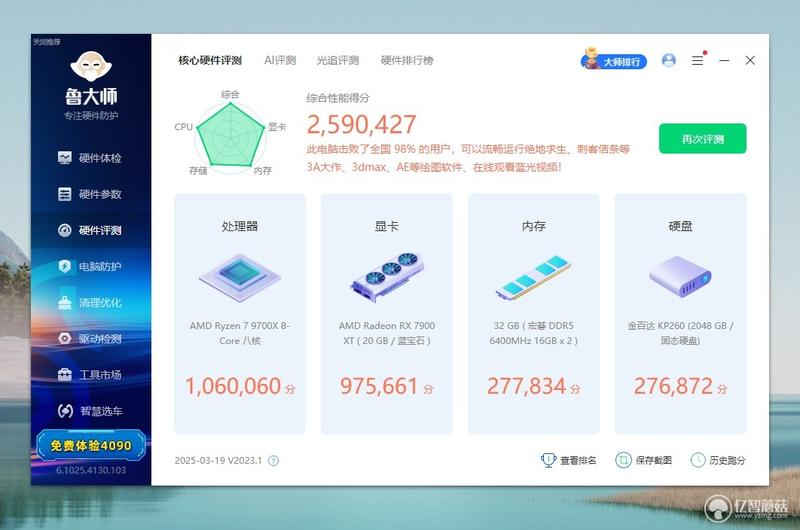Click version number 6.1025.4130.103

(x=91, y=470)
